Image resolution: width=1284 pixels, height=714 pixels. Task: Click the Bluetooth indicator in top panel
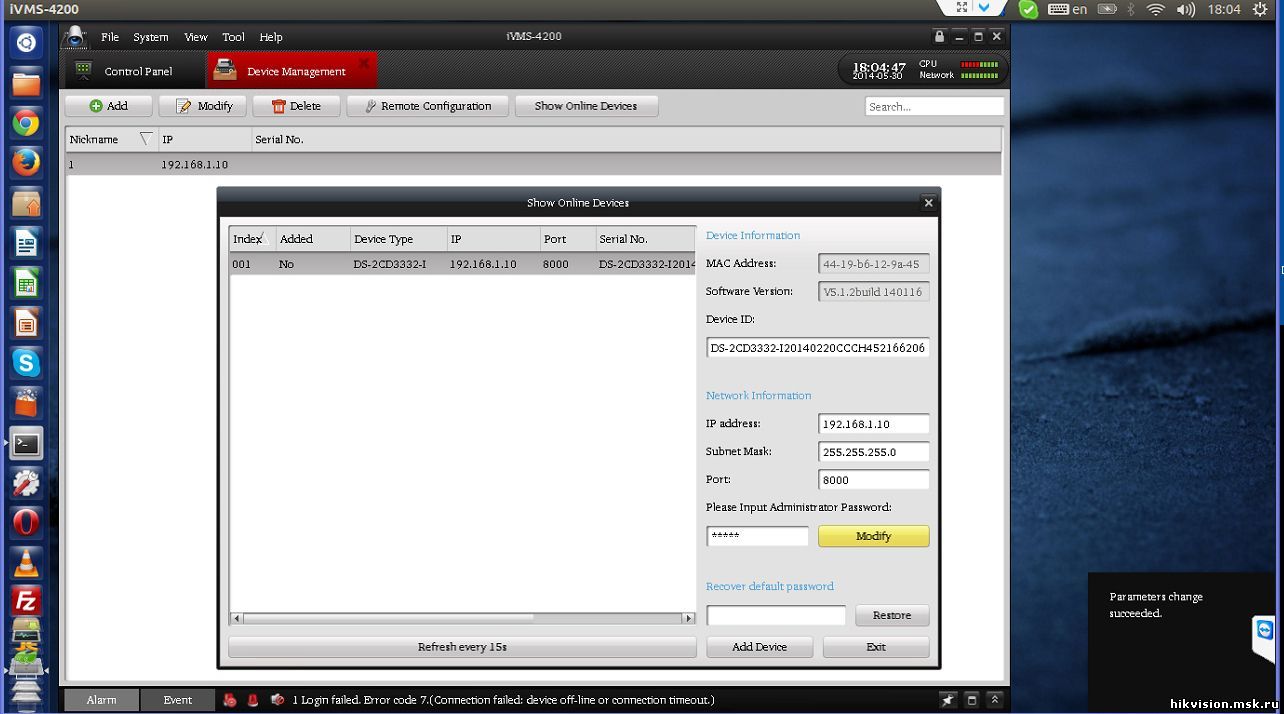pos(1131,9)
